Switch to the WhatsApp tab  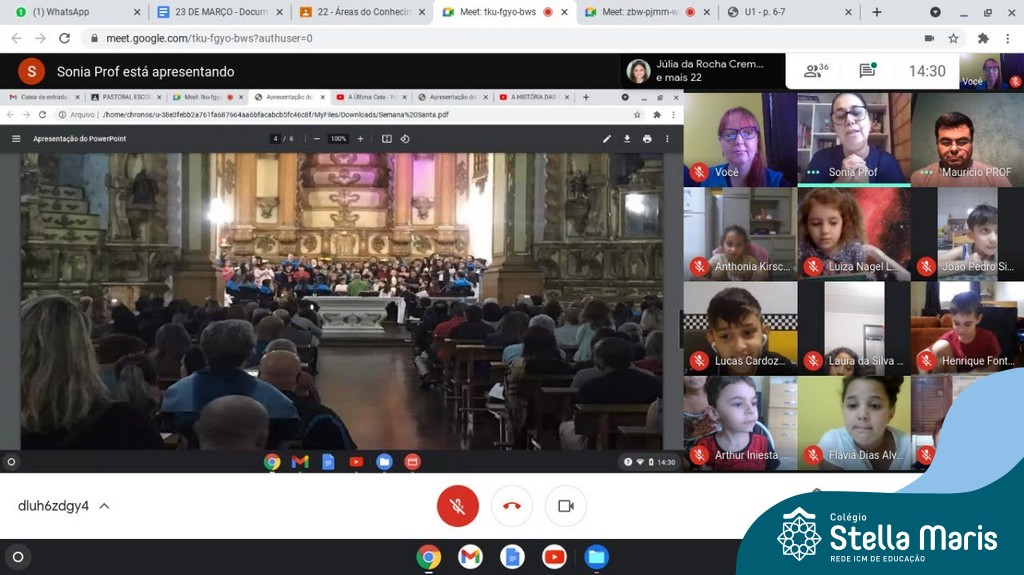tap(68, 12)
